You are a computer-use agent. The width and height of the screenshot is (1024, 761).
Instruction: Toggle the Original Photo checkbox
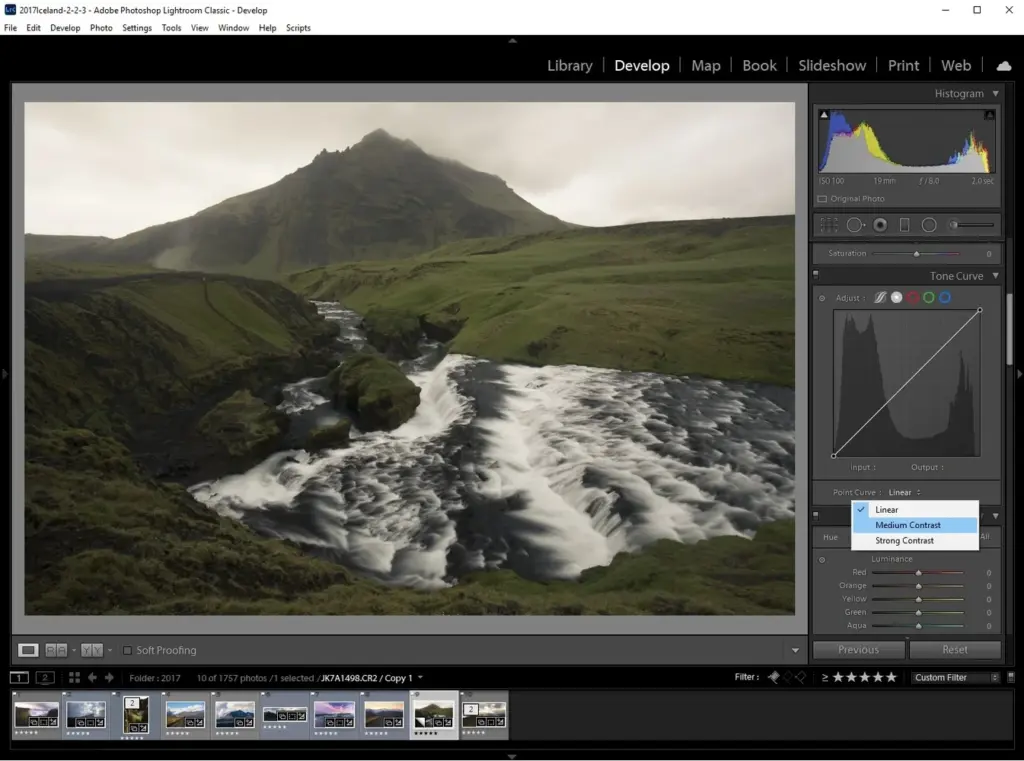coord(822,199)
